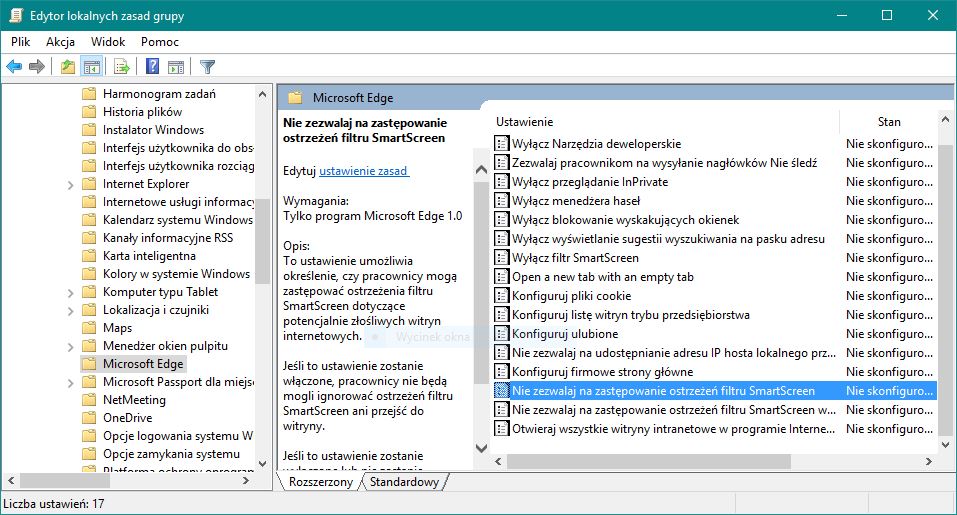Click the tree pane scroll up arrow
Image resolution: width=957 pixels, height=515 pixels.
click(x=262, y=94)
